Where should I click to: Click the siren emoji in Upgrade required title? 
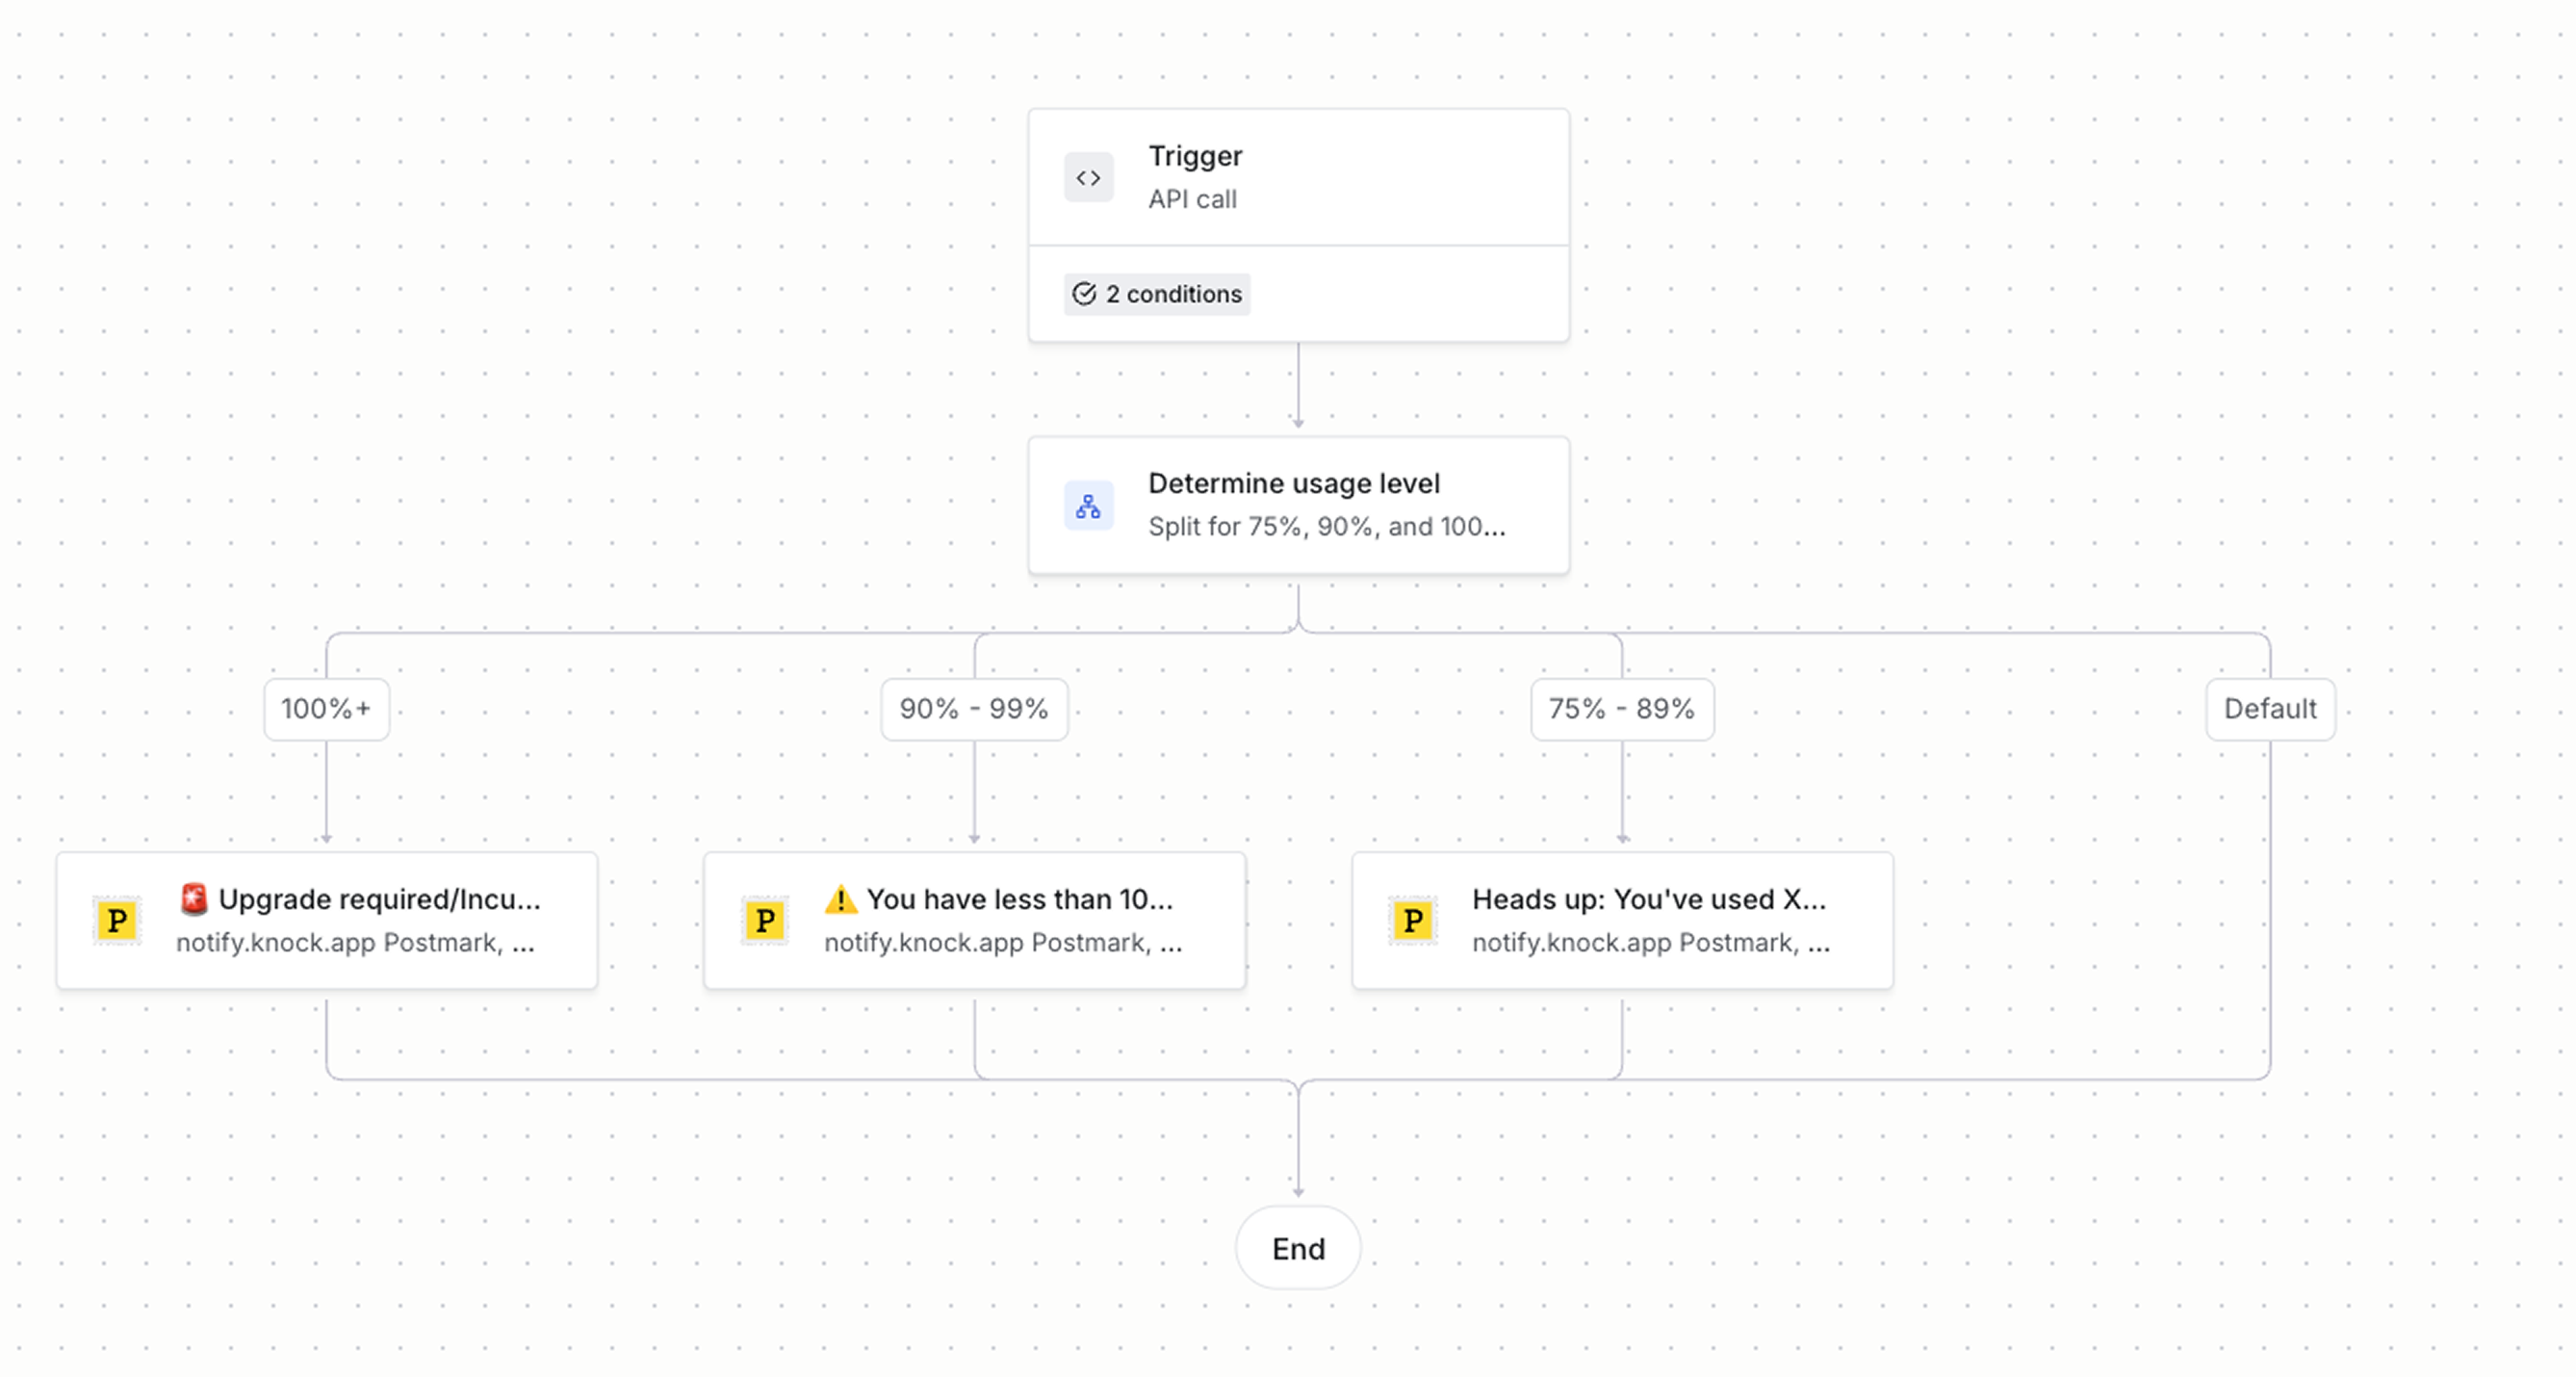coord(193,899)
